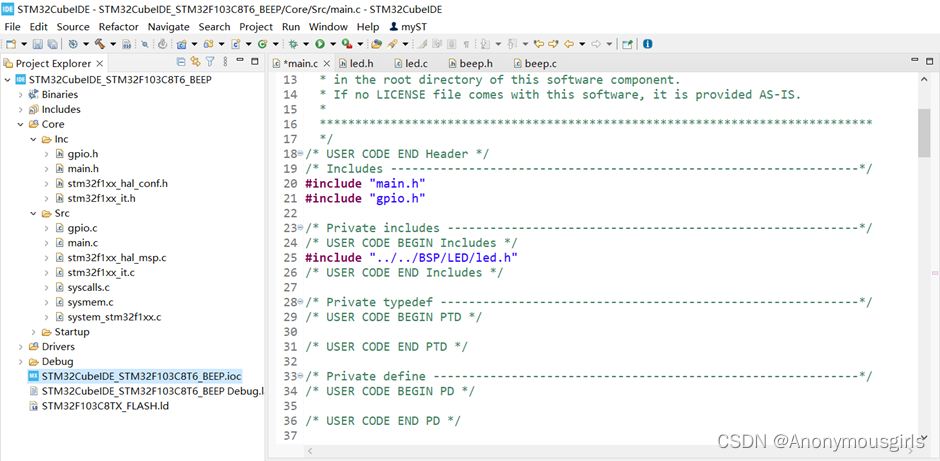Click the New Source File toolbar icon

(x=236, y=44)
